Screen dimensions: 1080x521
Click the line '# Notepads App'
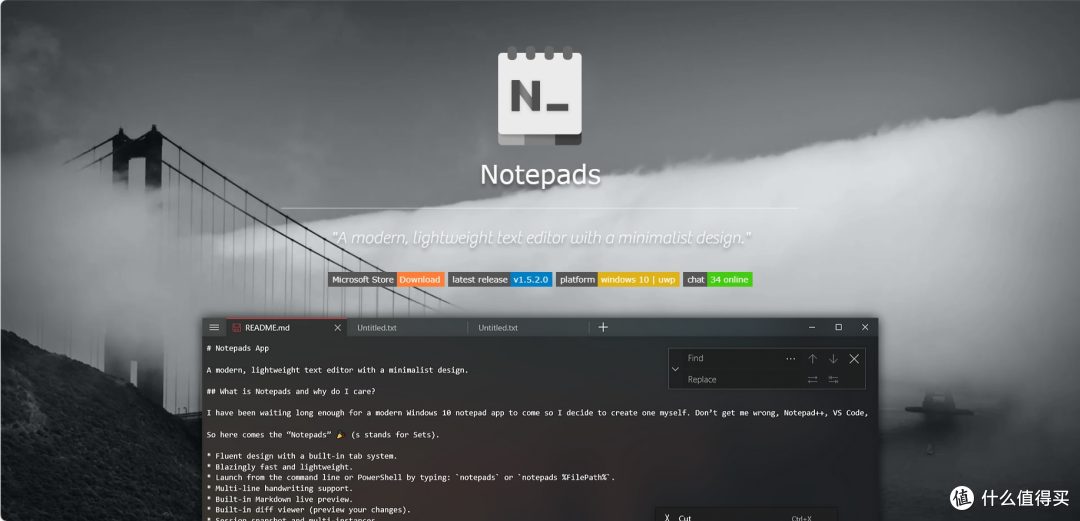pos(238,349)
